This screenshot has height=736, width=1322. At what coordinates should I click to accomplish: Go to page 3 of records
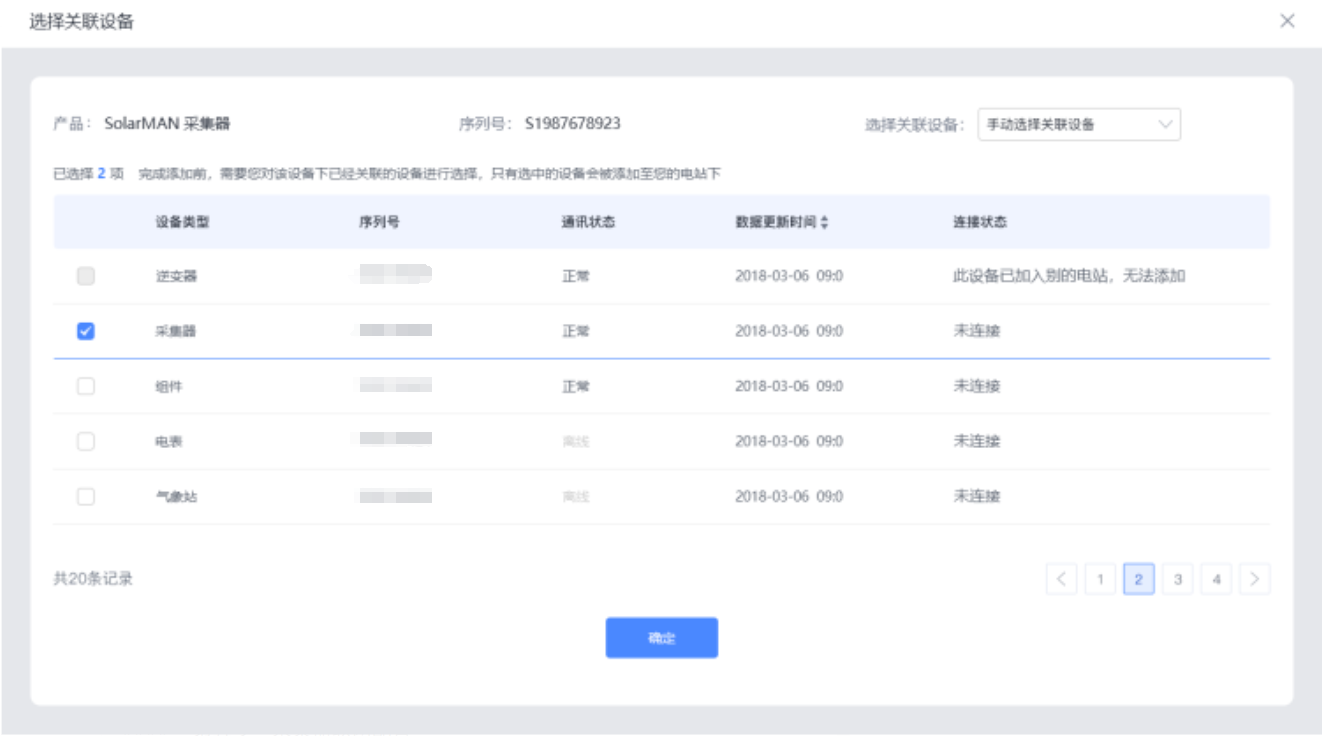[1178, 579]
